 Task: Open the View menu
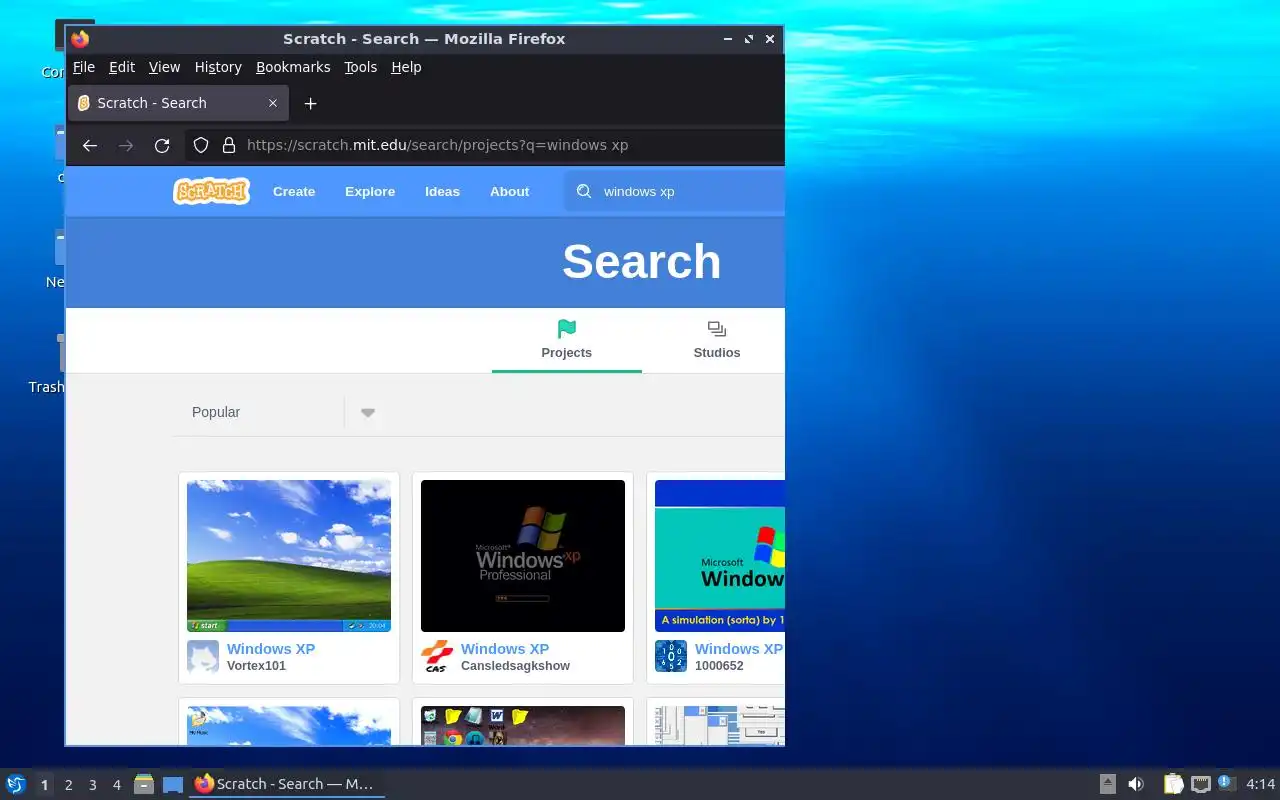pyautogui.click(x=164, y=67)
